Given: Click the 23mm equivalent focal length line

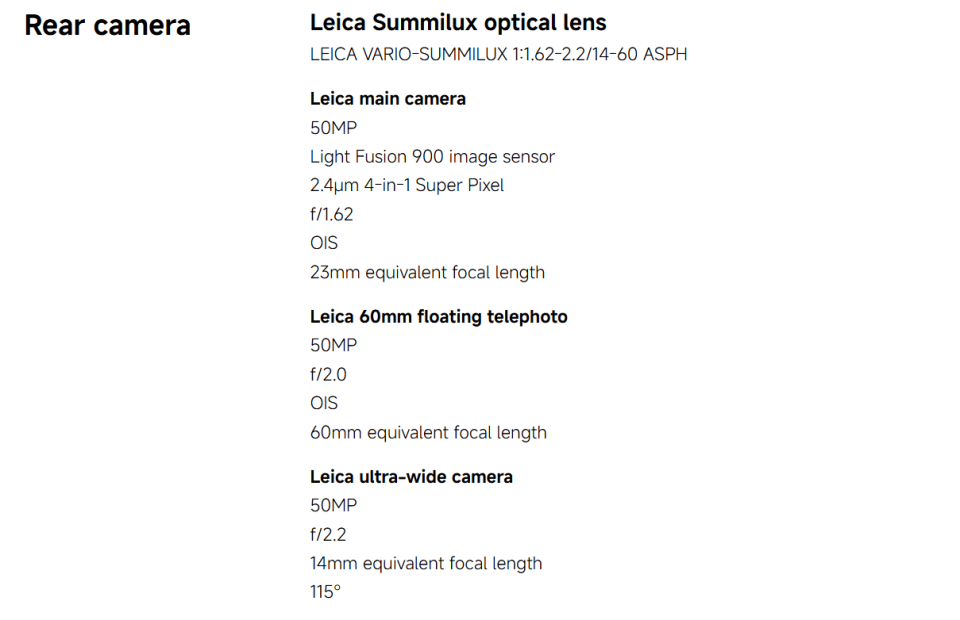Looking at the screenshot, I should [x=427, y=272].
